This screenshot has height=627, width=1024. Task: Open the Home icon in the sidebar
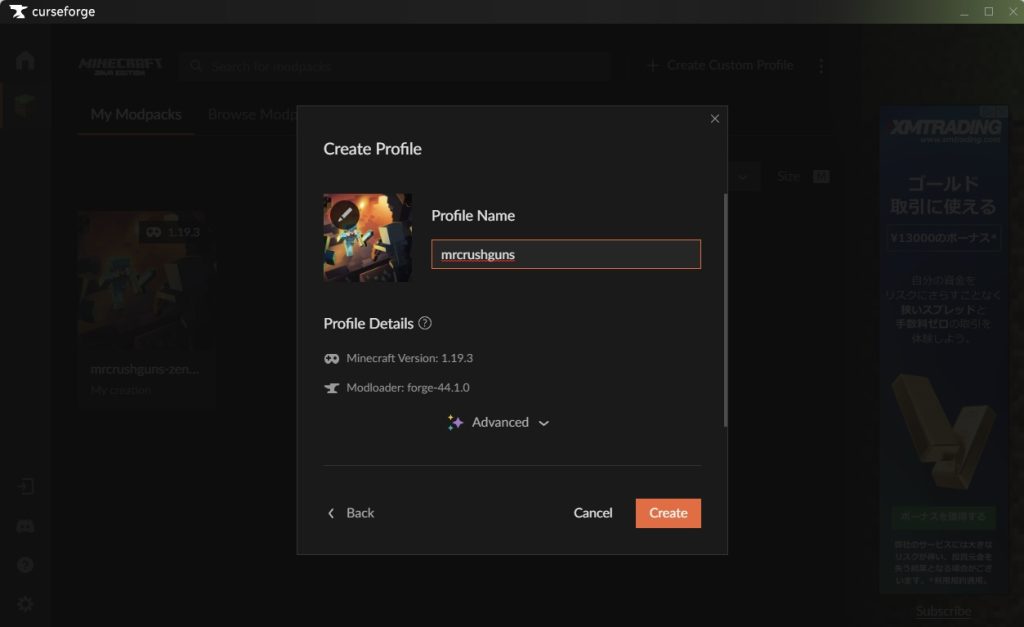click(25, 61)
